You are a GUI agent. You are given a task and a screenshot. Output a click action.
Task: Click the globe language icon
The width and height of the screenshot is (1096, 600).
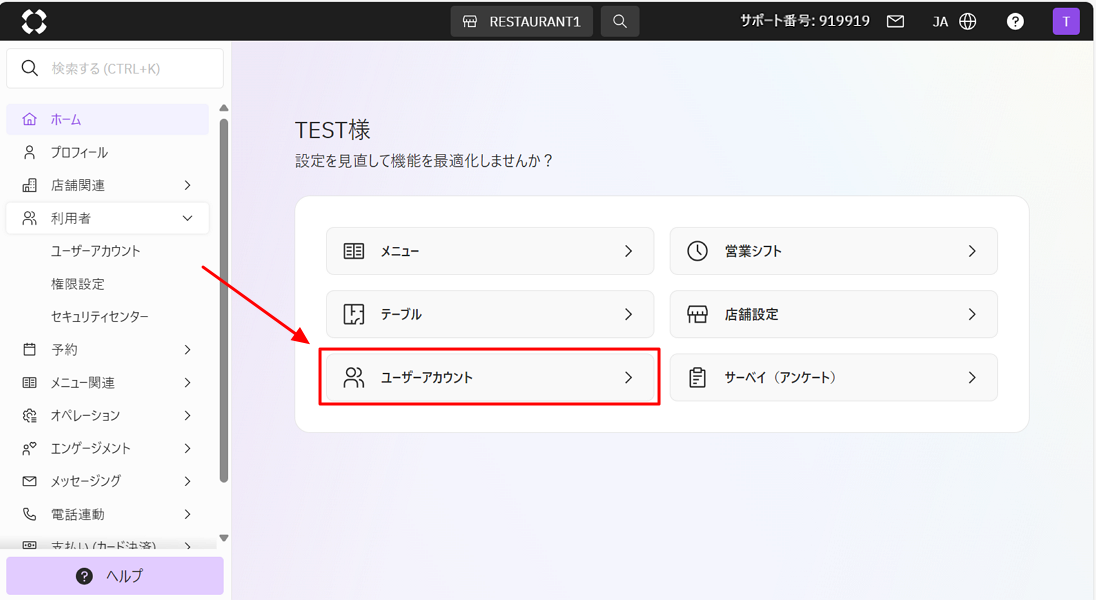[x=967, y=22]
